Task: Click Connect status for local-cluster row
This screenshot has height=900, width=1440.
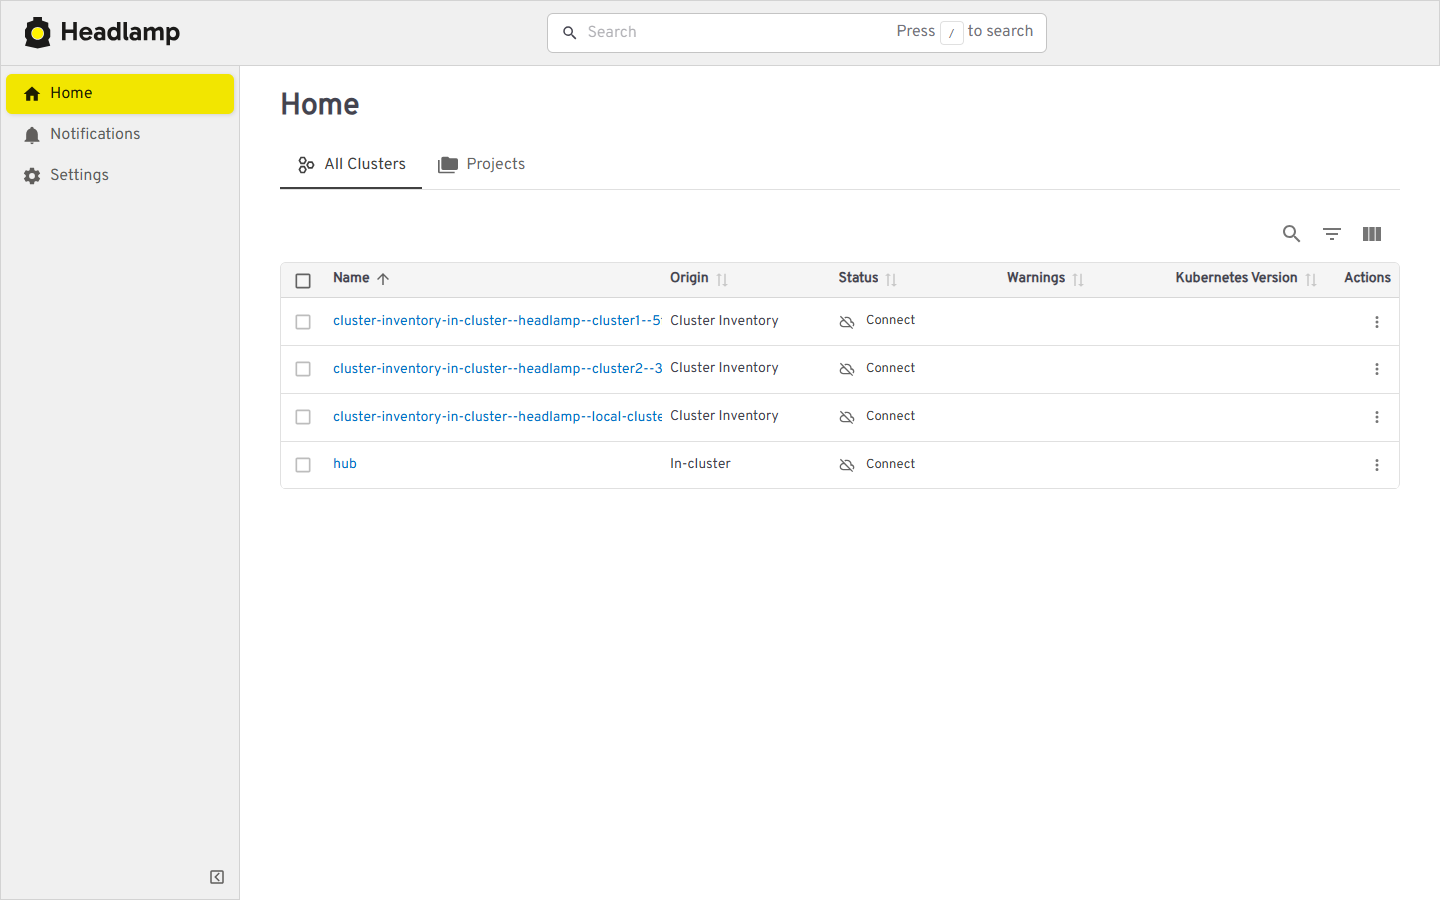Action: pos(877,417)
